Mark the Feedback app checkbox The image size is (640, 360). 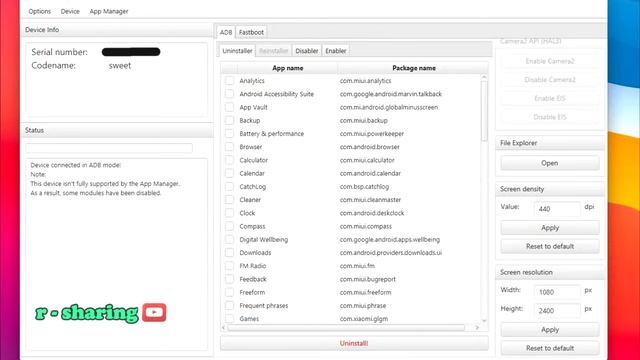coord(229,279)
